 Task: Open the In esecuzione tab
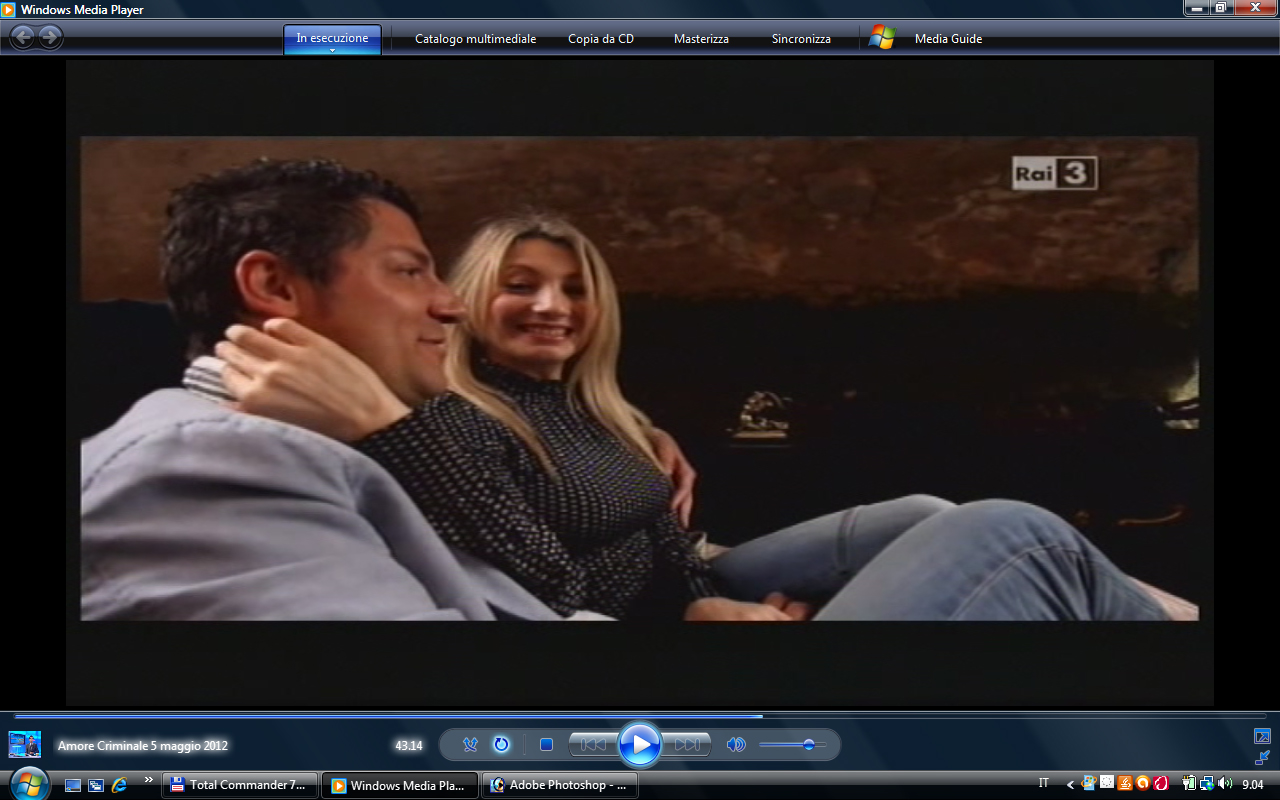[x=332, y=38]
